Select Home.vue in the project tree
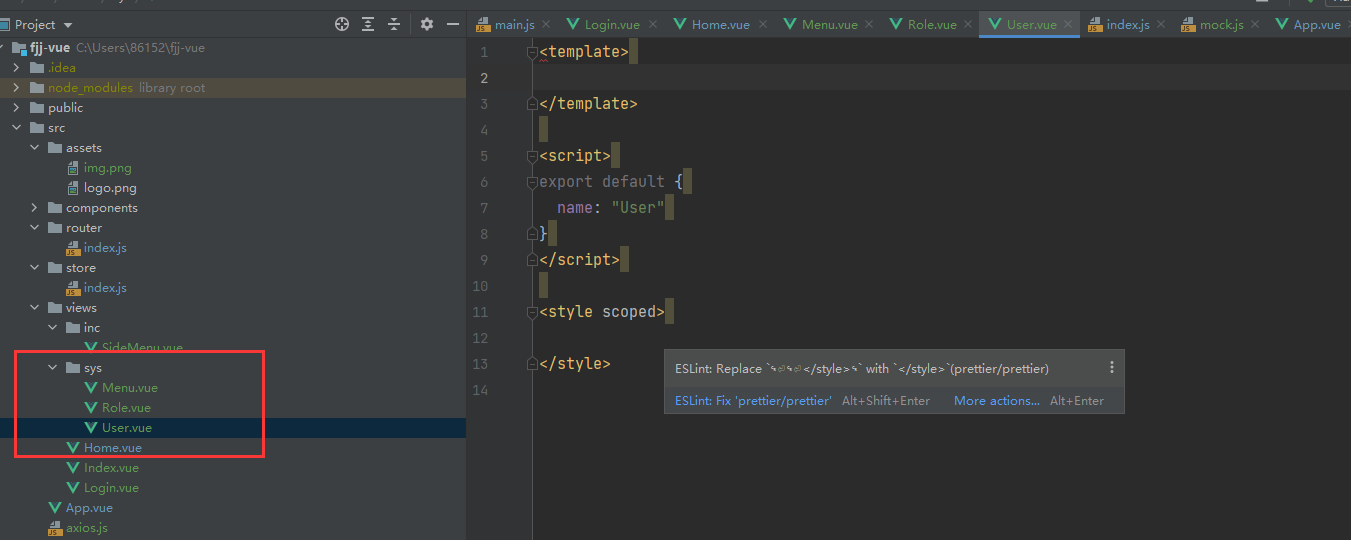1351x540 pixels. 112,447
